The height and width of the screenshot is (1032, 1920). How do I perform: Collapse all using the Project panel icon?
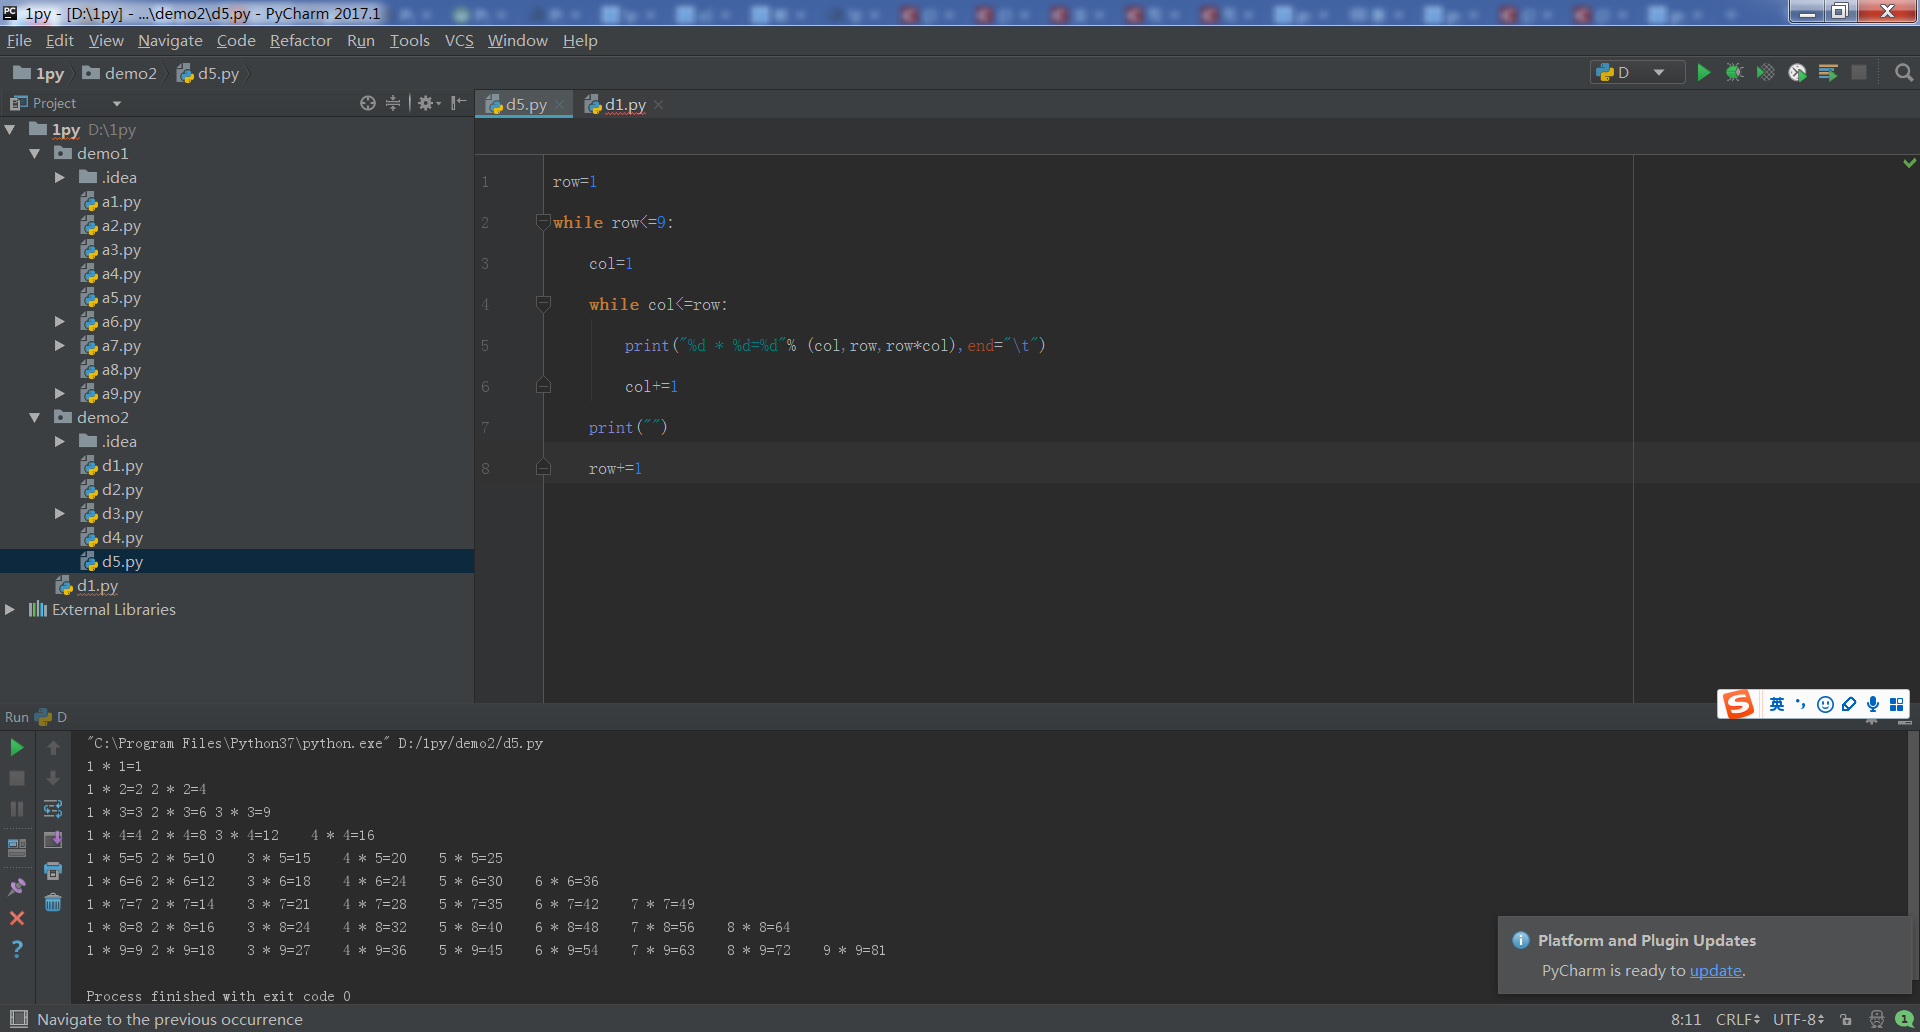pyautogui.click(x=393, y=103)
